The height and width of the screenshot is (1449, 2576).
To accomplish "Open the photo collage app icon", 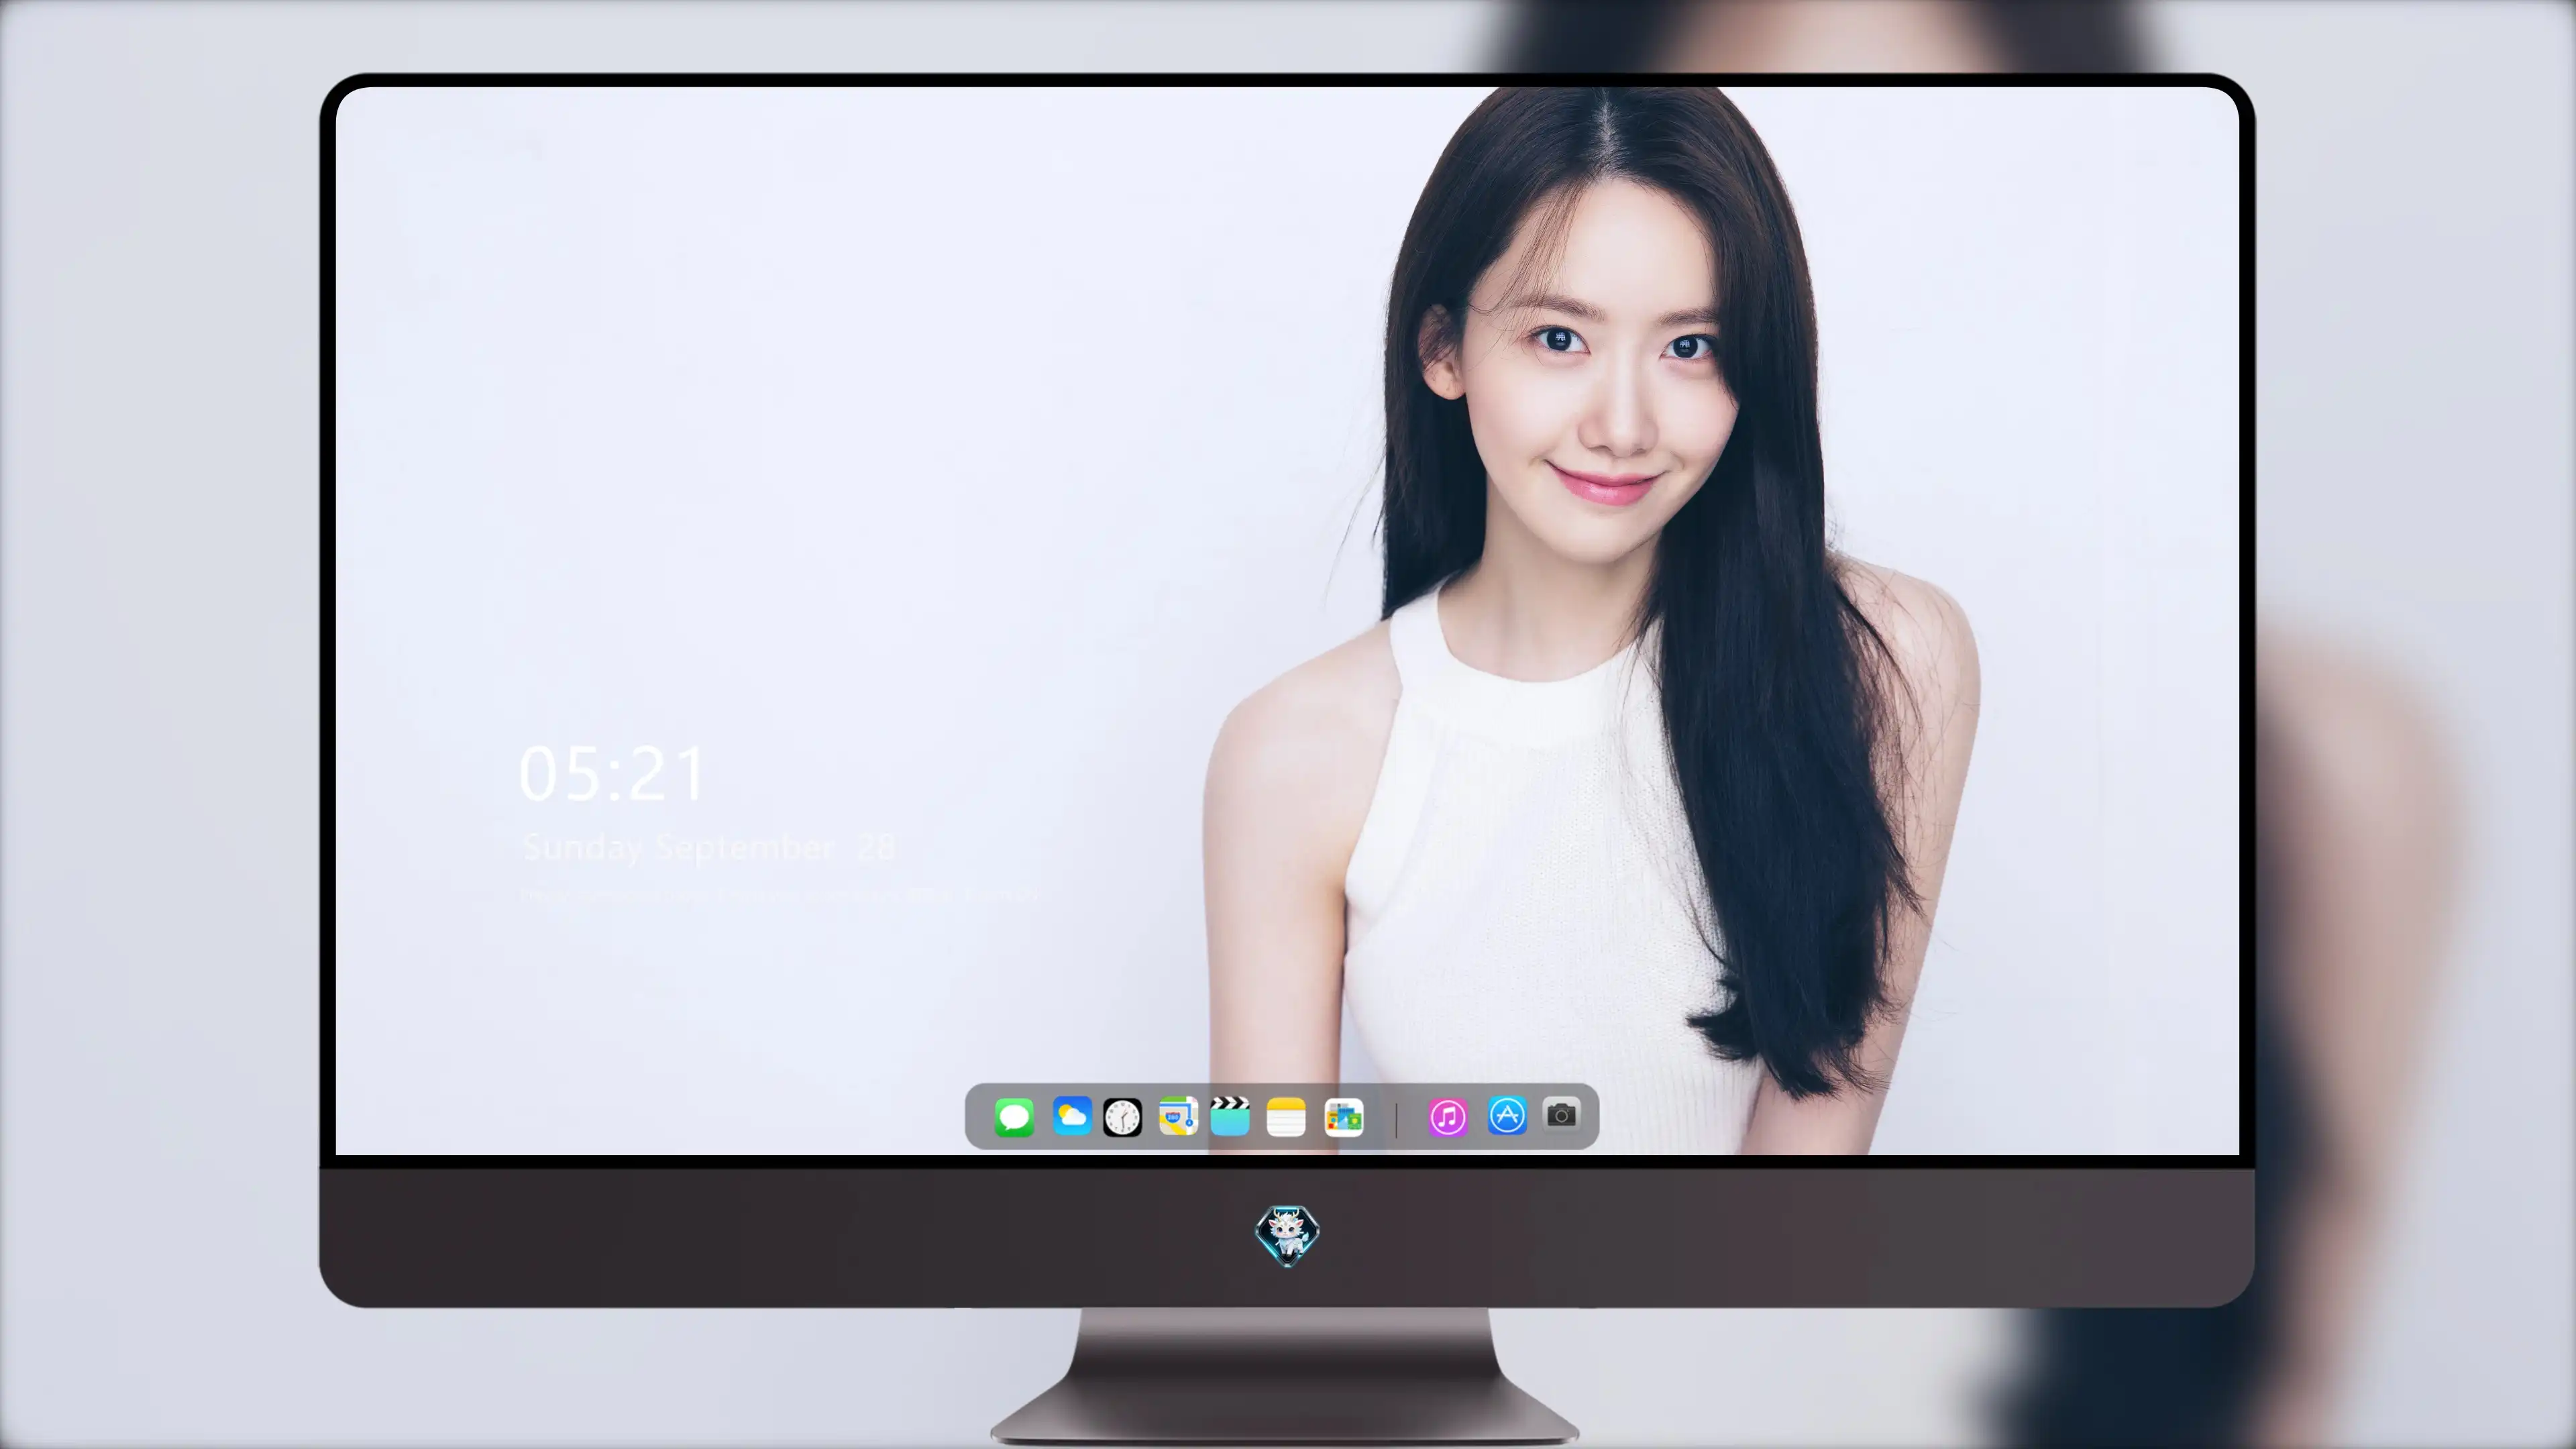I will 1344,1117.
